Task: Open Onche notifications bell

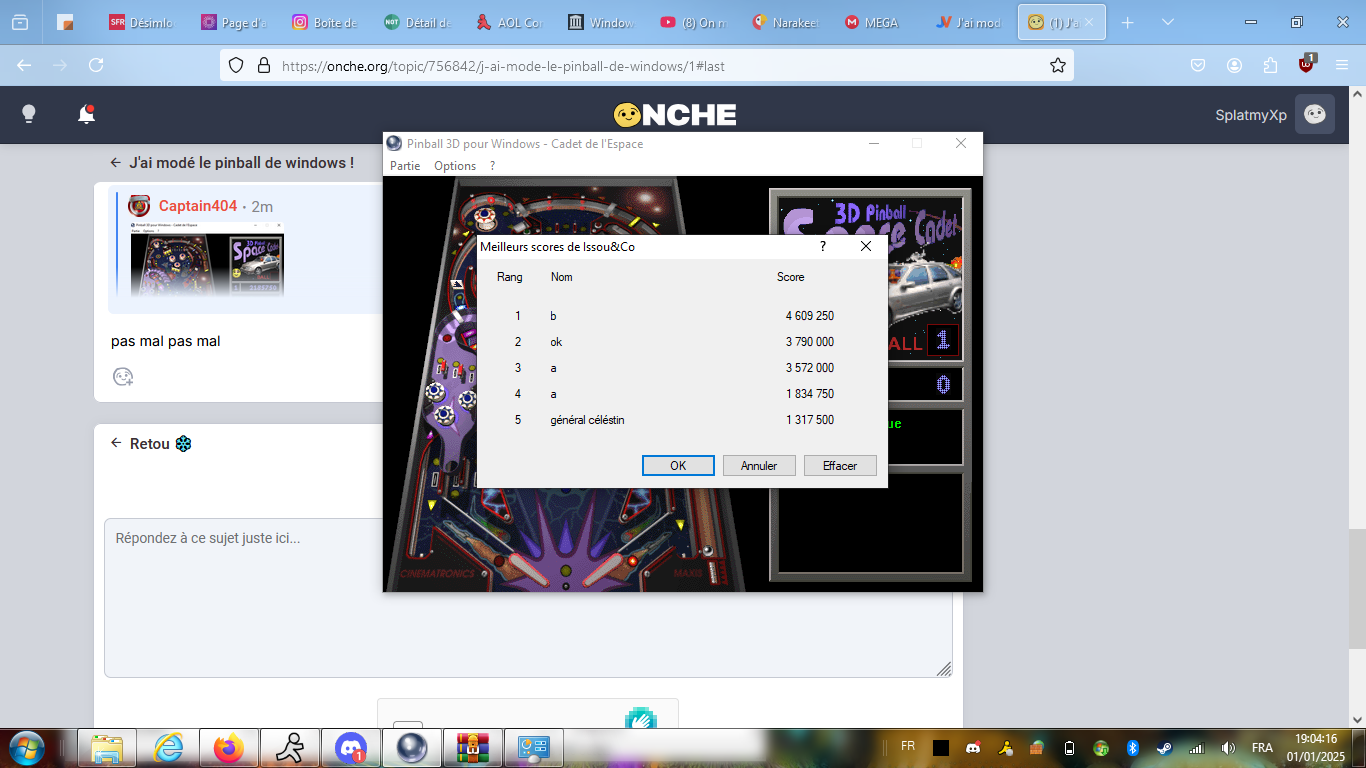Action: click(x=87, y=114)
